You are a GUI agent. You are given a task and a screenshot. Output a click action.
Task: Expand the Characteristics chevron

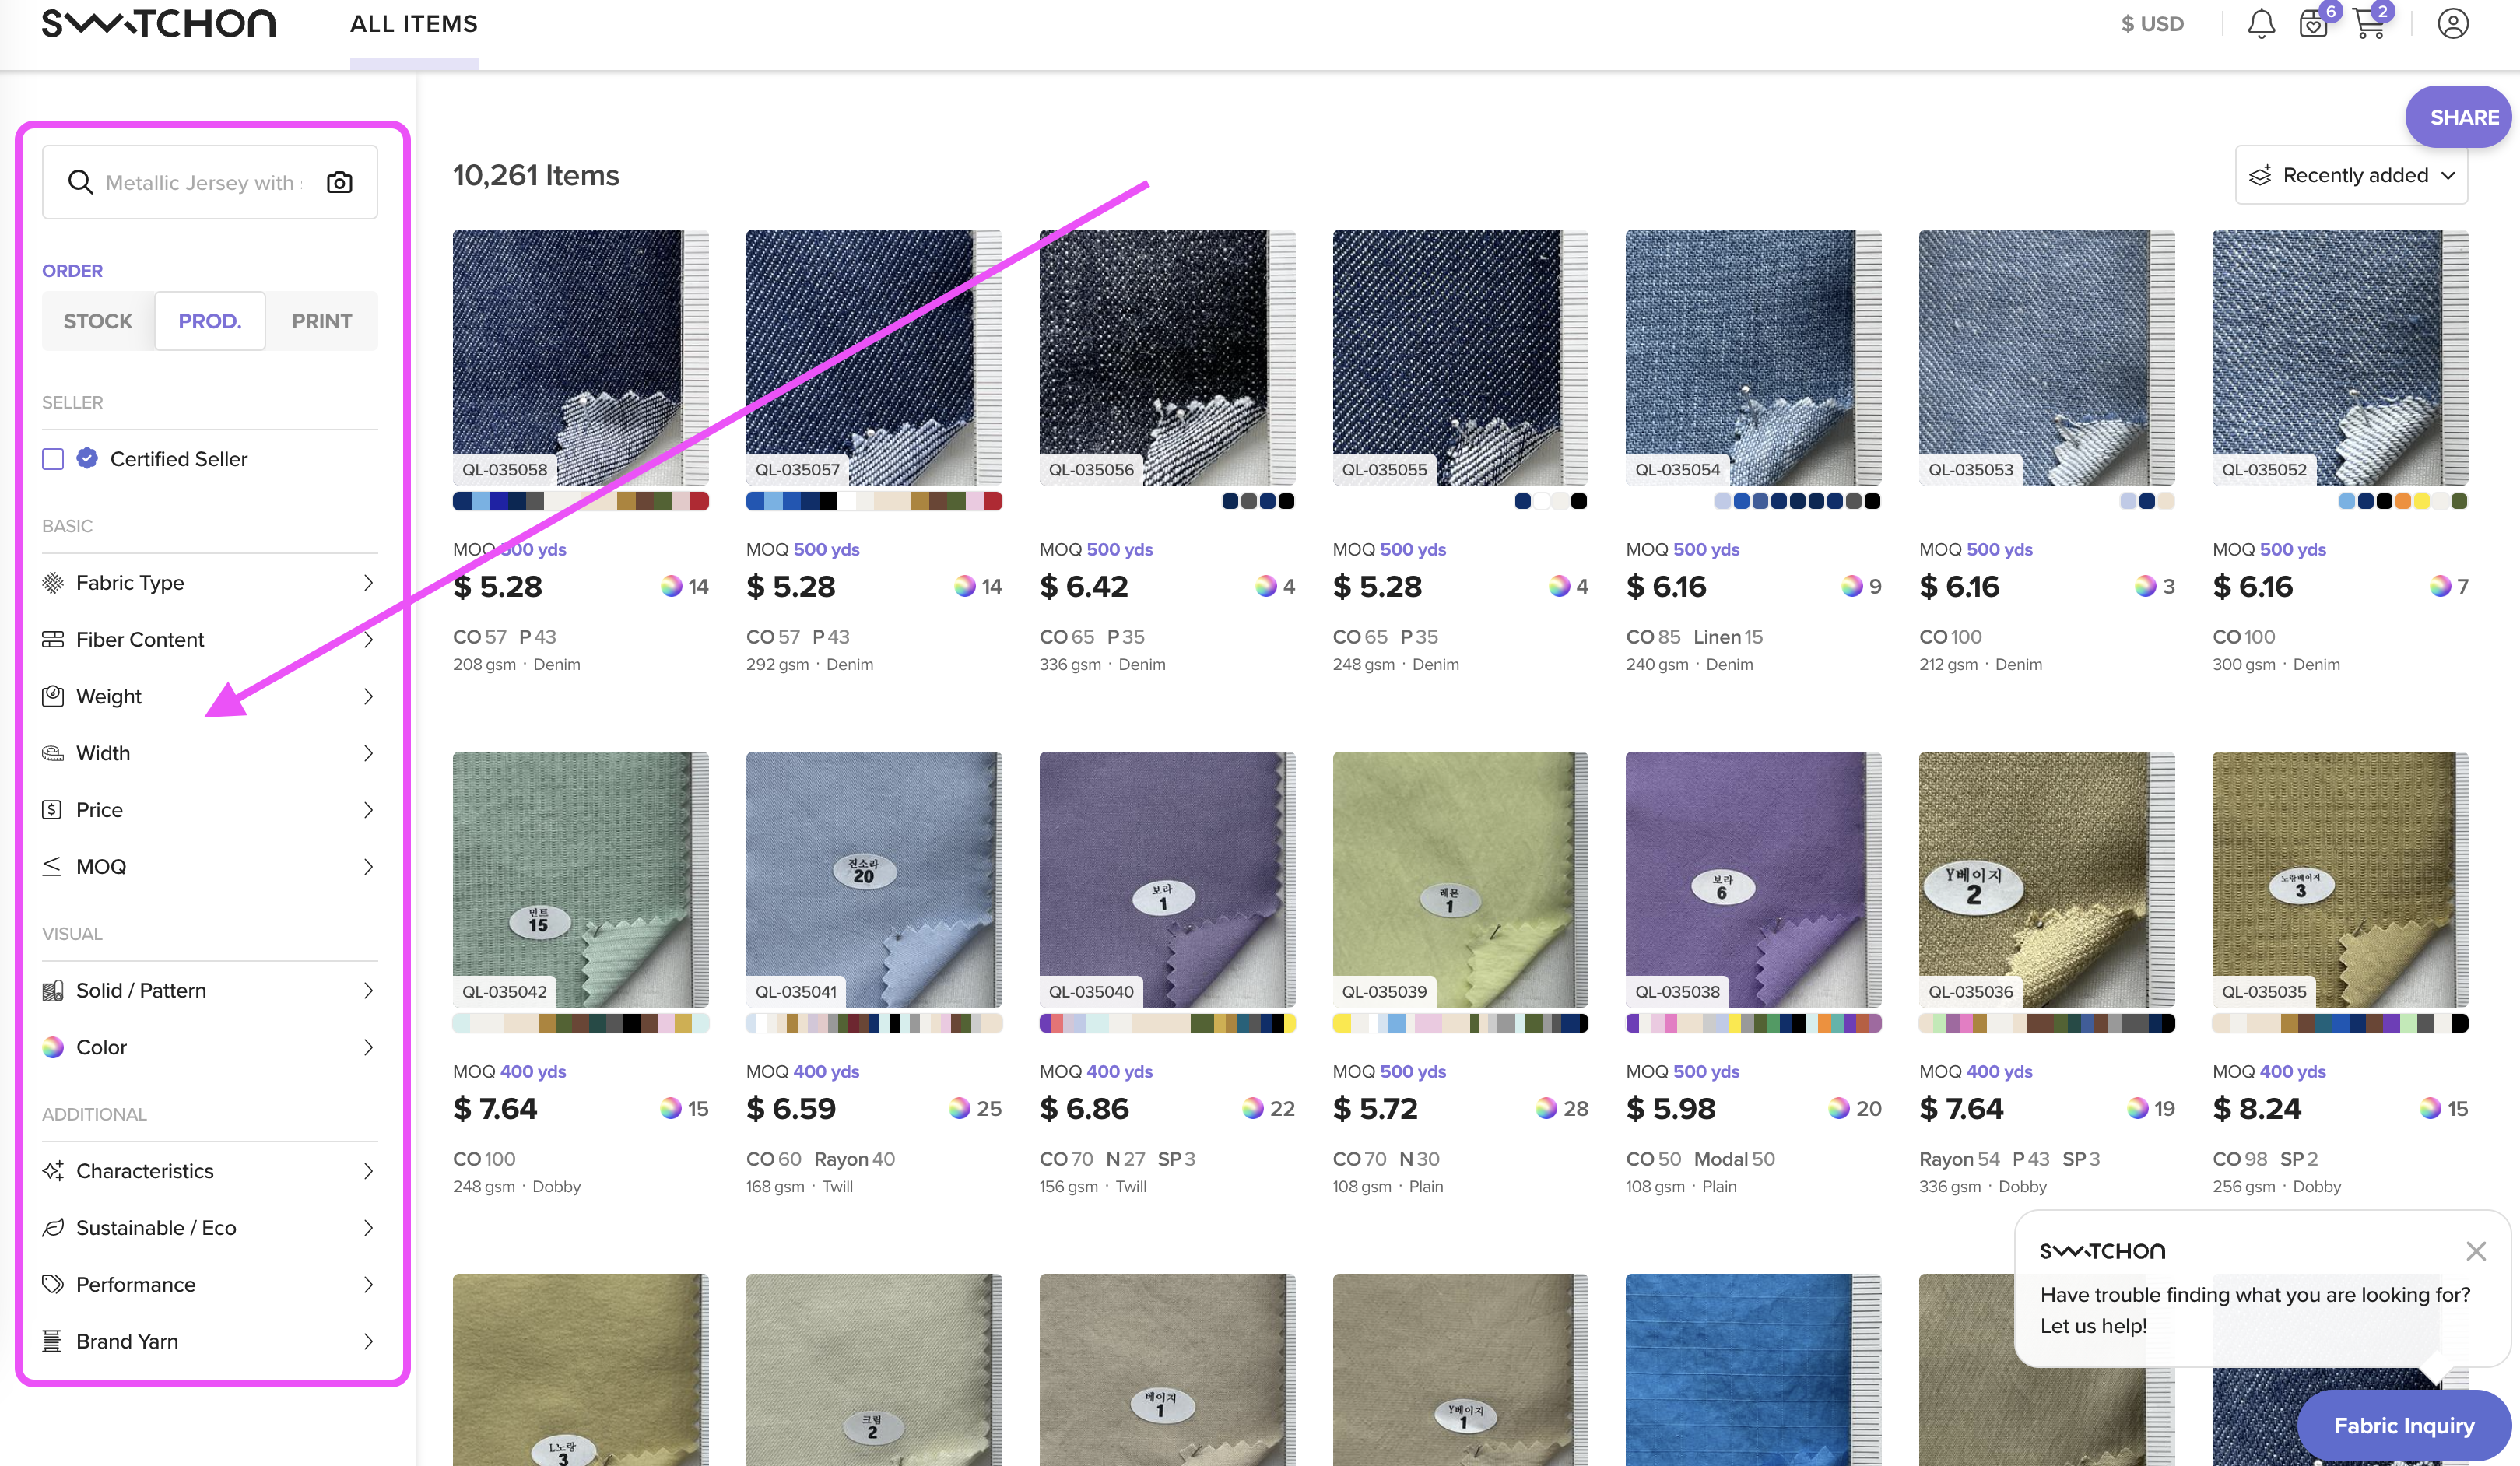(368, 1171)
